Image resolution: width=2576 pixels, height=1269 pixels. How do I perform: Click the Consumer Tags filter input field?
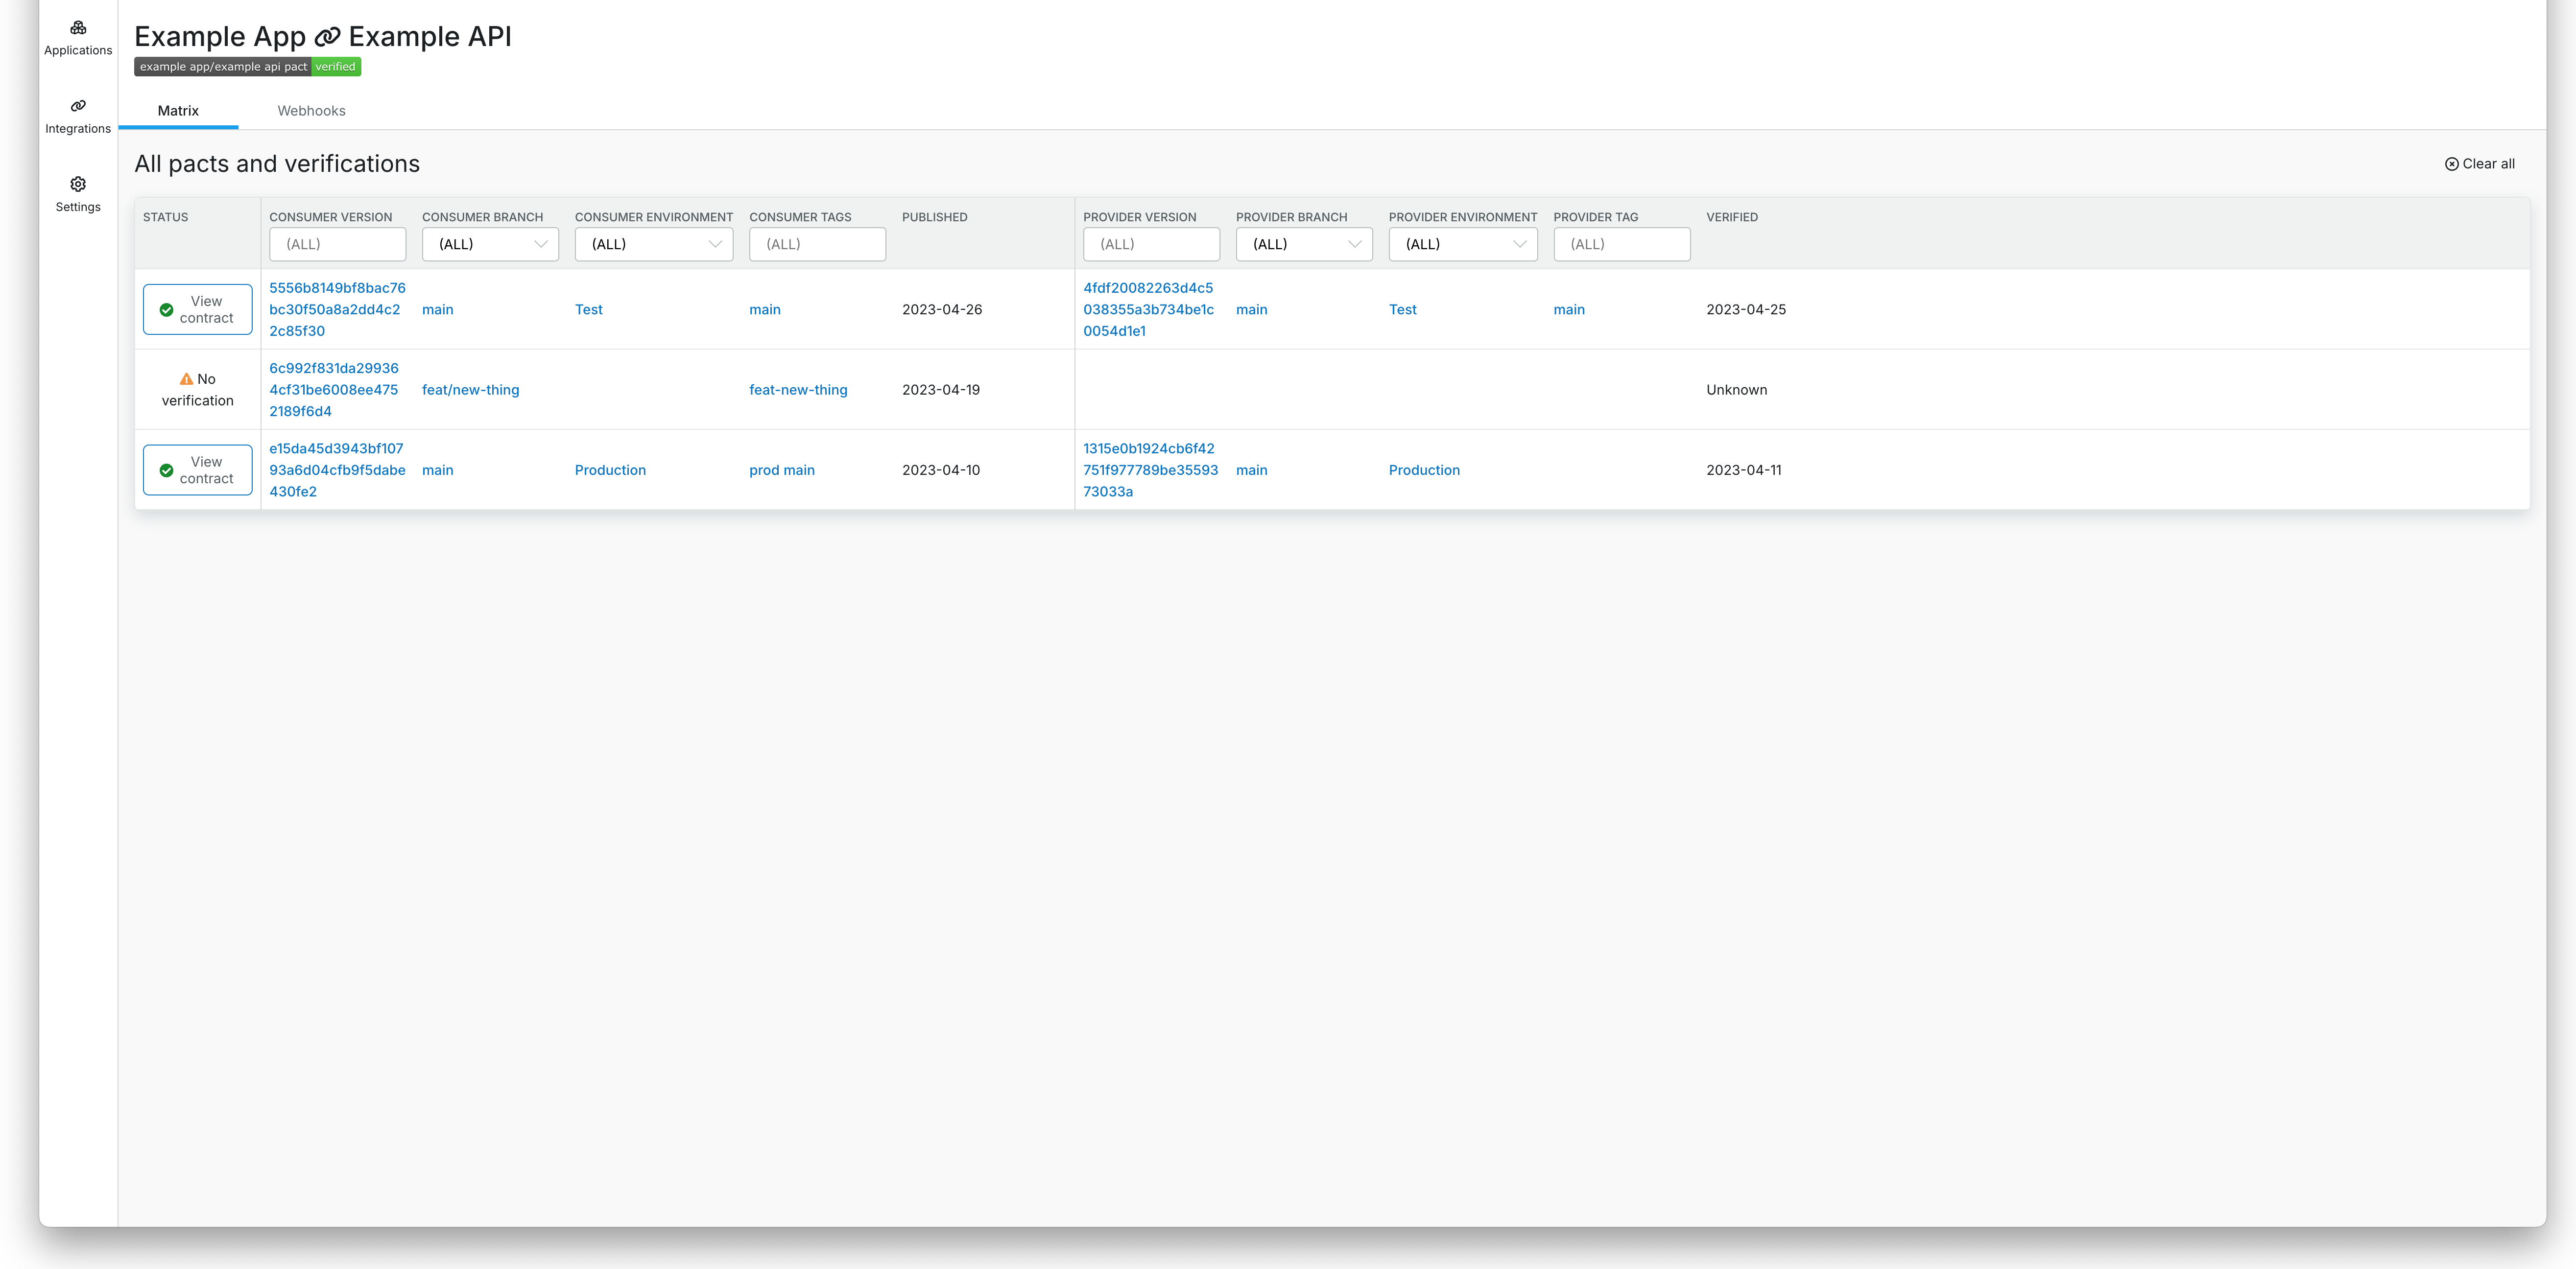(817, 244)
